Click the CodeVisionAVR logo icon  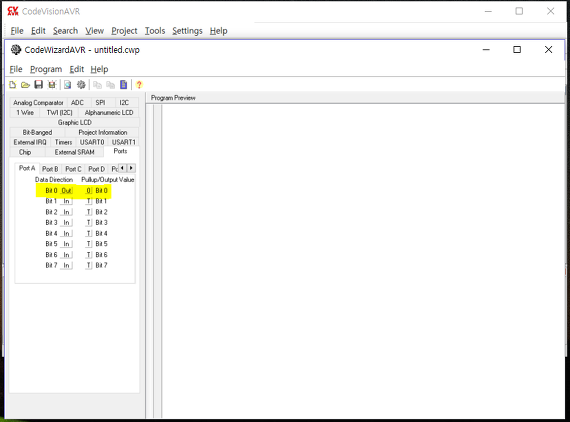pos(13,11)
